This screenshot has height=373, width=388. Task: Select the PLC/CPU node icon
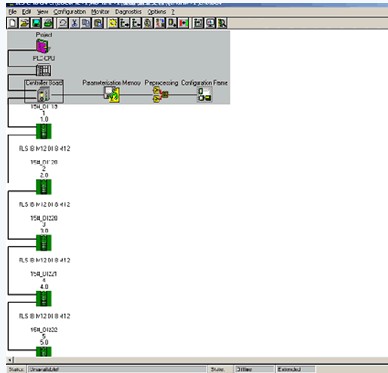click(43, 70)
